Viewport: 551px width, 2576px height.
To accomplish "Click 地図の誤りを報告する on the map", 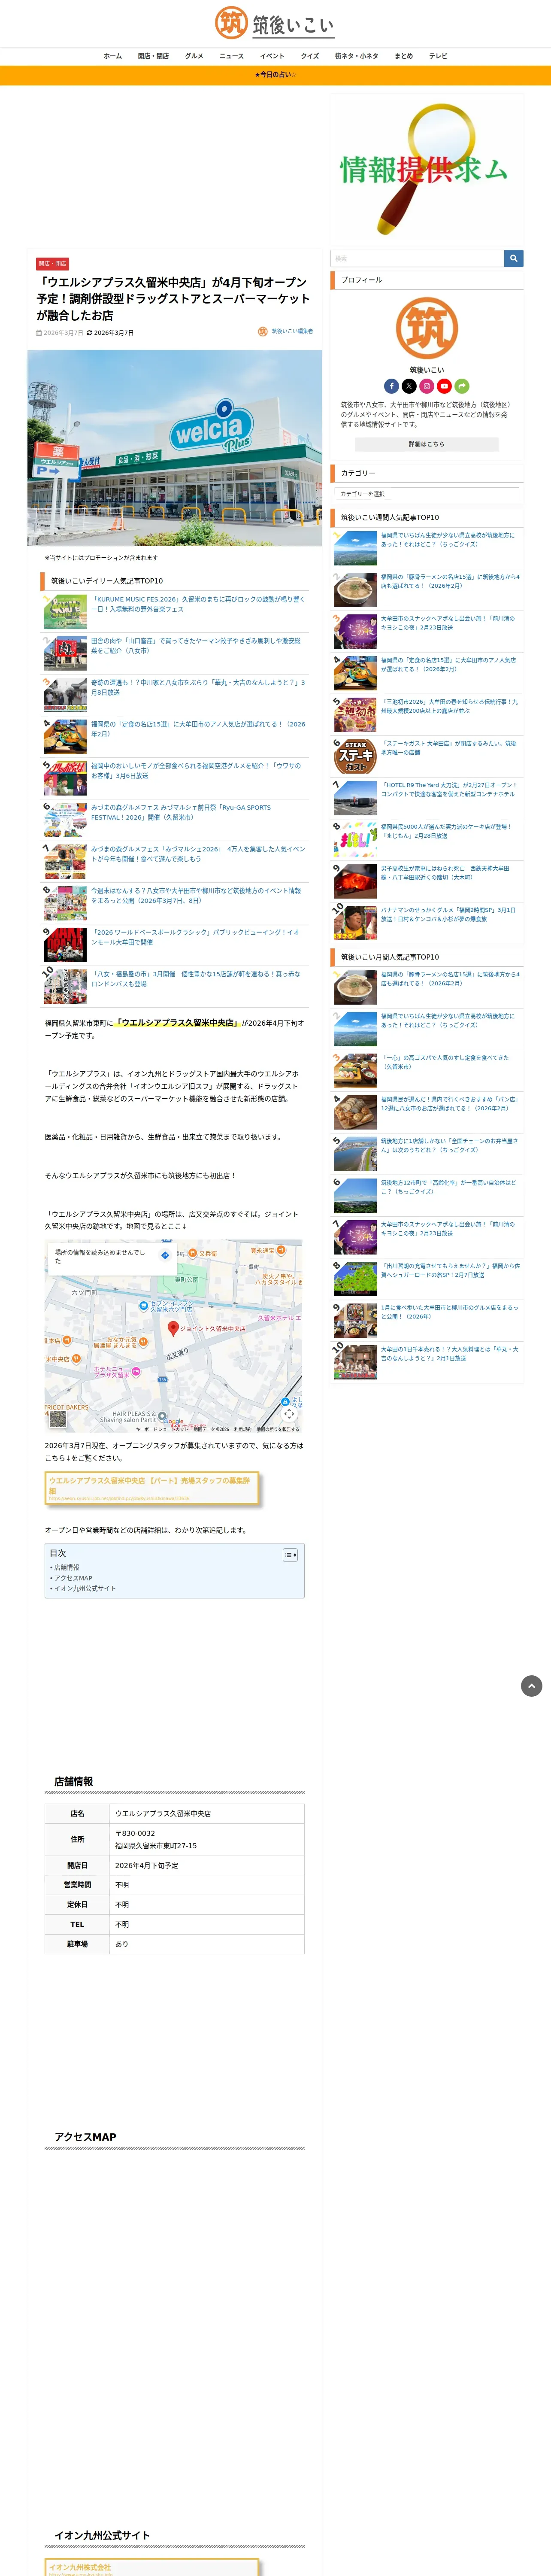I will point(278,1430).
